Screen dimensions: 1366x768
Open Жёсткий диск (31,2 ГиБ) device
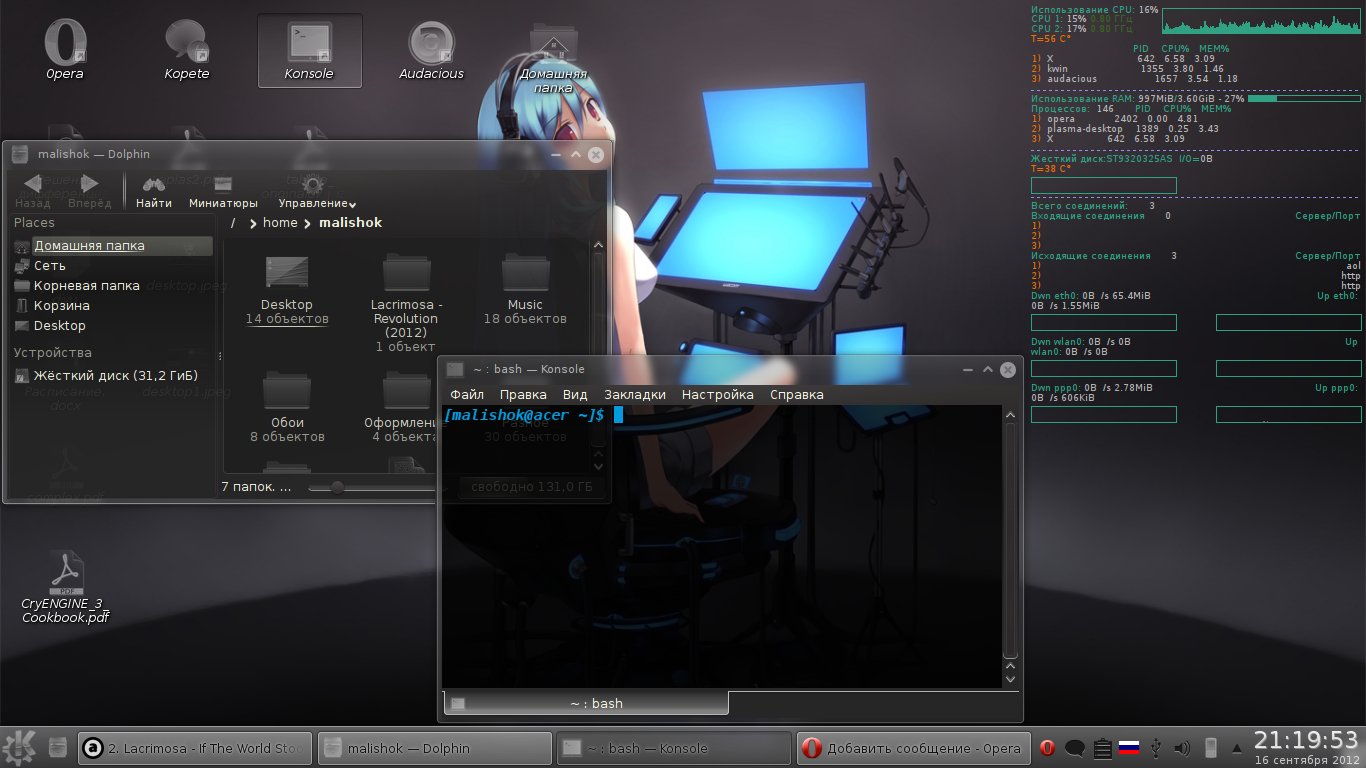(111, 375)
